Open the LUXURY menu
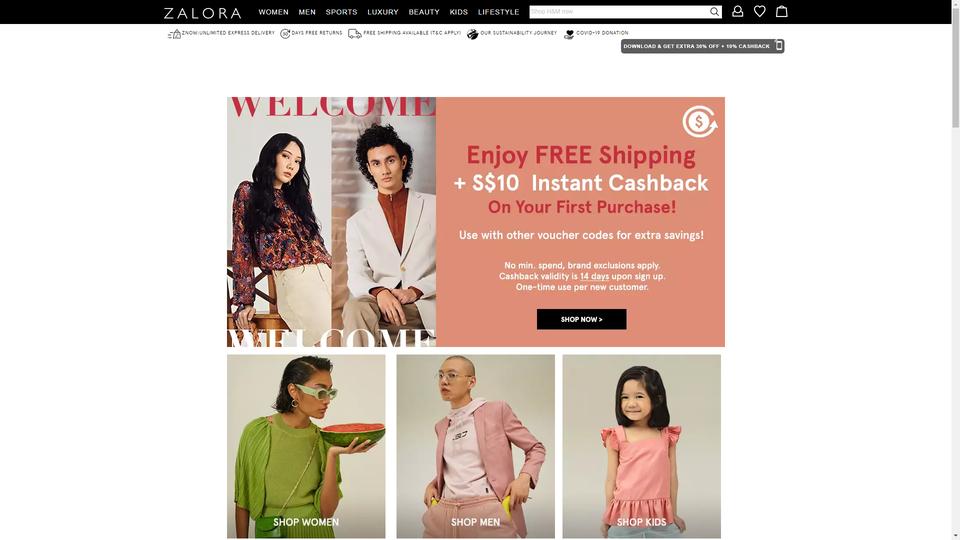Image resolution: width=960 pixels, height=540 pixels. (x=383, y=12)
